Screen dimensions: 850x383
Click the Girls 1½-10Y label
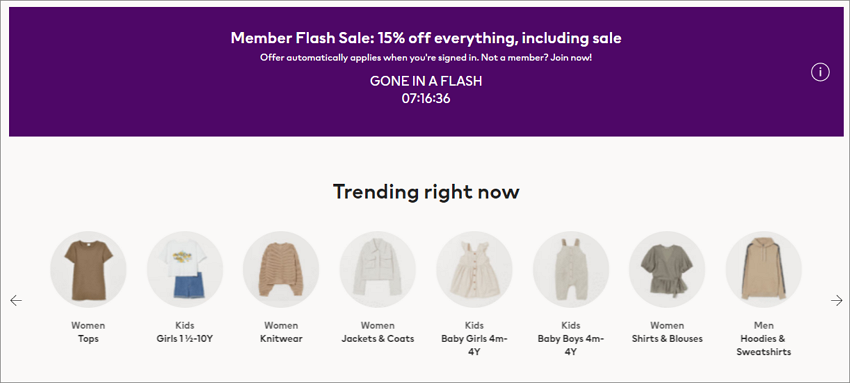185,339
